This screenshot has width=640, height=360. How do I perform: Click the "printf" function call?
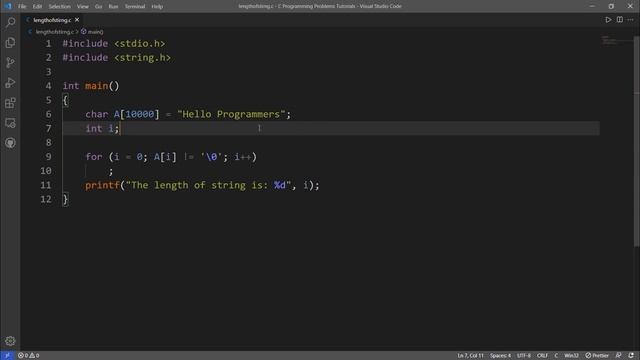[102, 185]
